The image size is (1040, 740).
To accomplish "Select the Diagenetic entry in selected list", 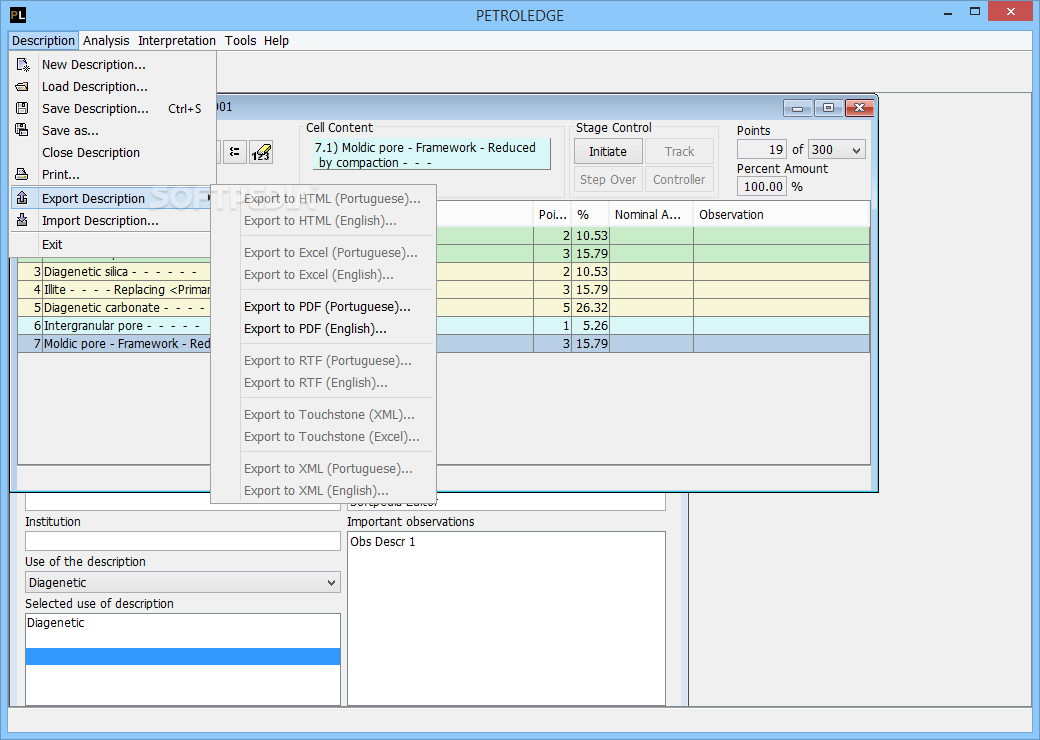I will point(182,623).
